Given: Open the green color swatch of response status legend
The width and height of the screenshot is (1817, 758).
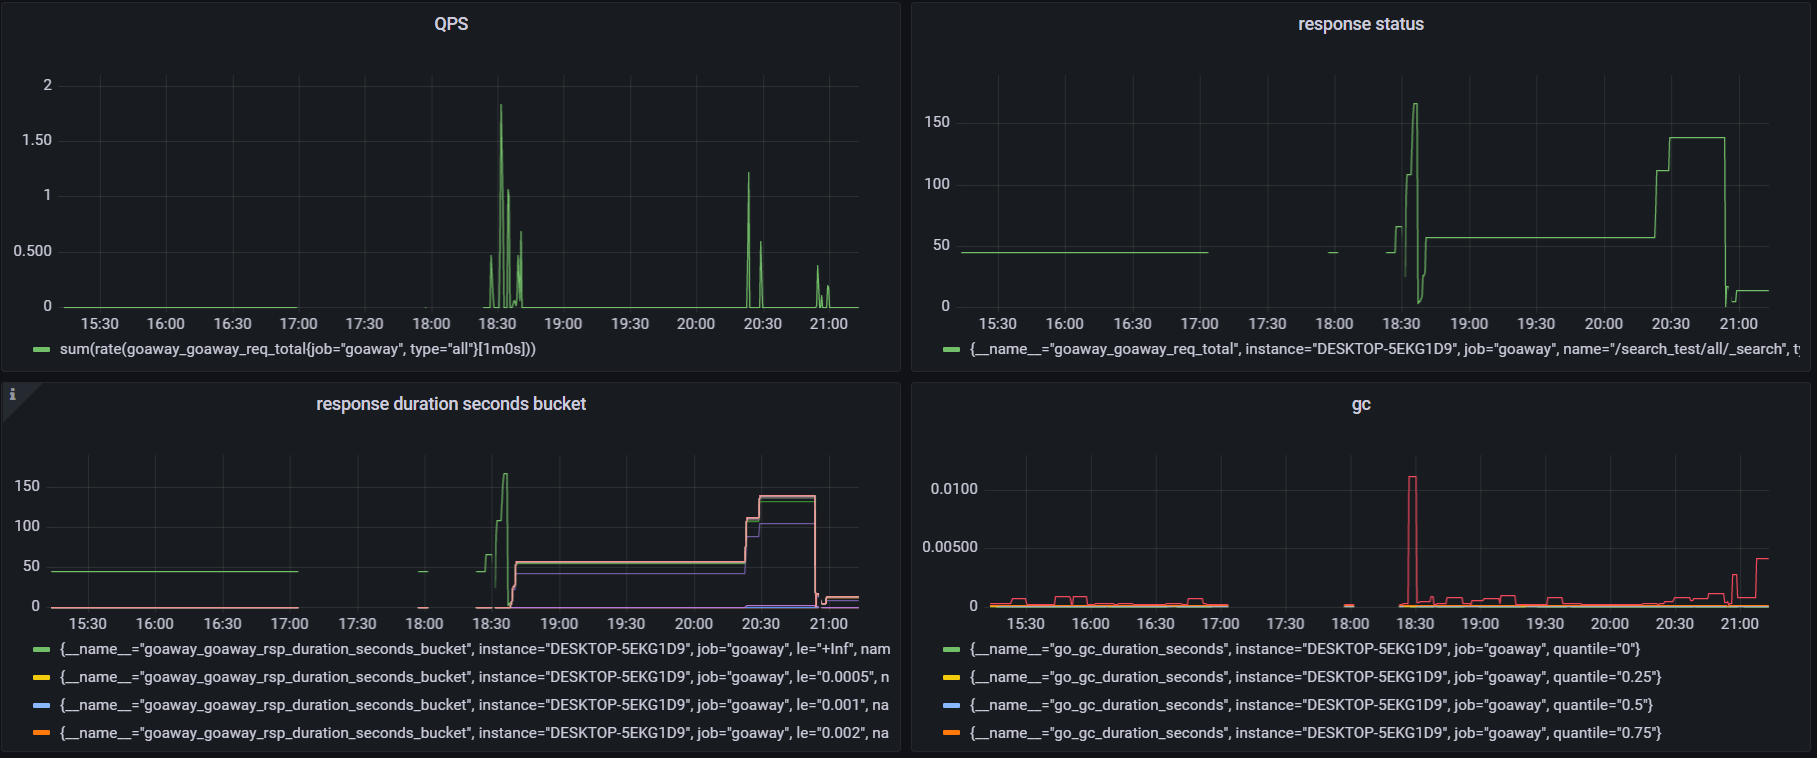Looking at the screenshot, I should [951, 350].
